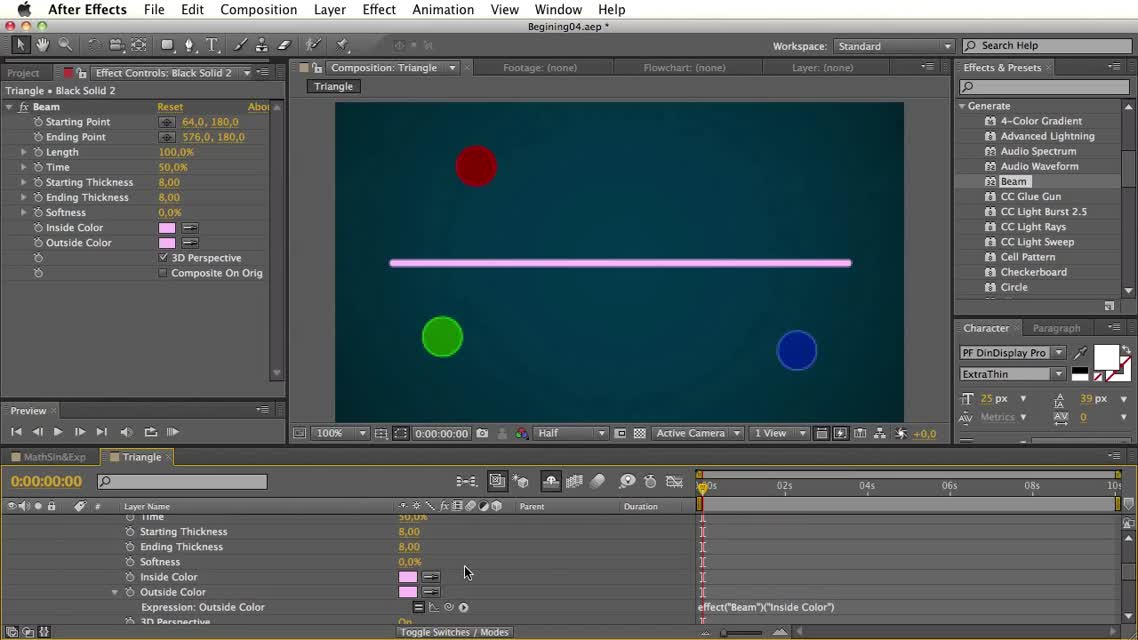
Task: Enable Motion Blur switch in timeline
Action: (x=597, y=481)
